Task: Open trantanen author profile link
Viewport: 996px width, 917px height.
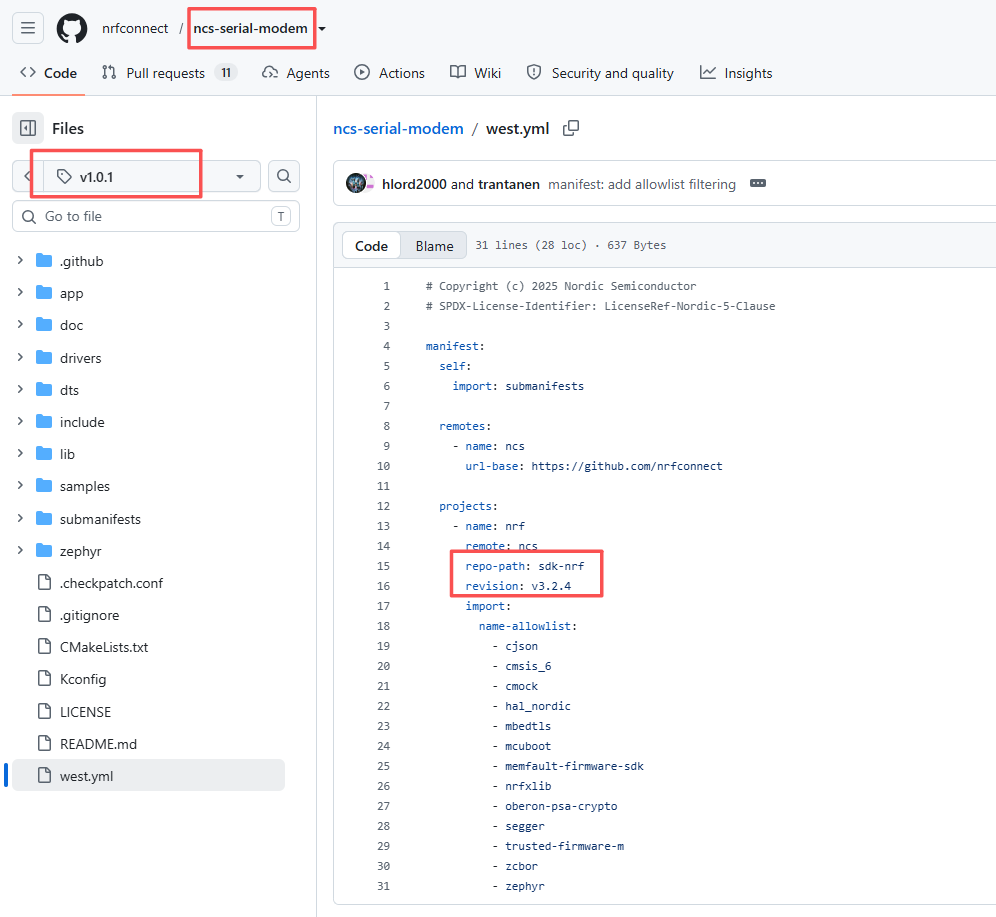Action: pos(509,184)
